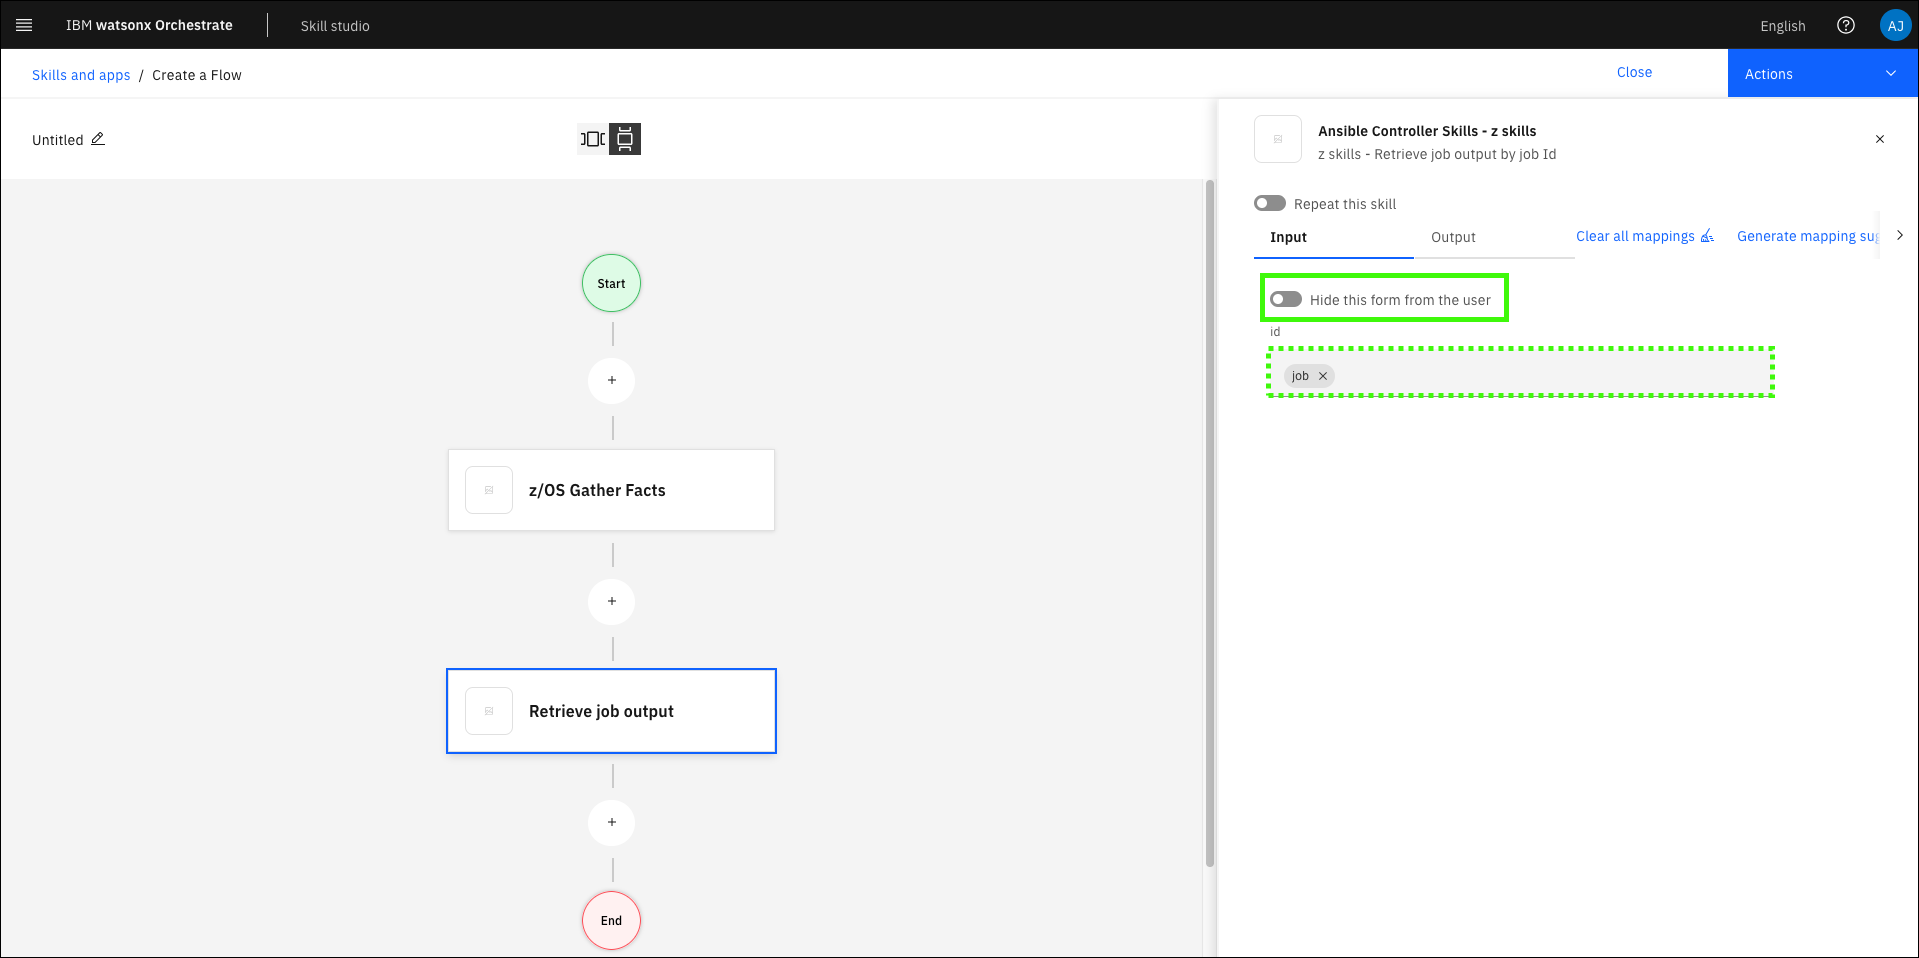Go to Skills and apps breadcrumb
The width and height of the screenshot is (1919, 958).
[81, 75]
